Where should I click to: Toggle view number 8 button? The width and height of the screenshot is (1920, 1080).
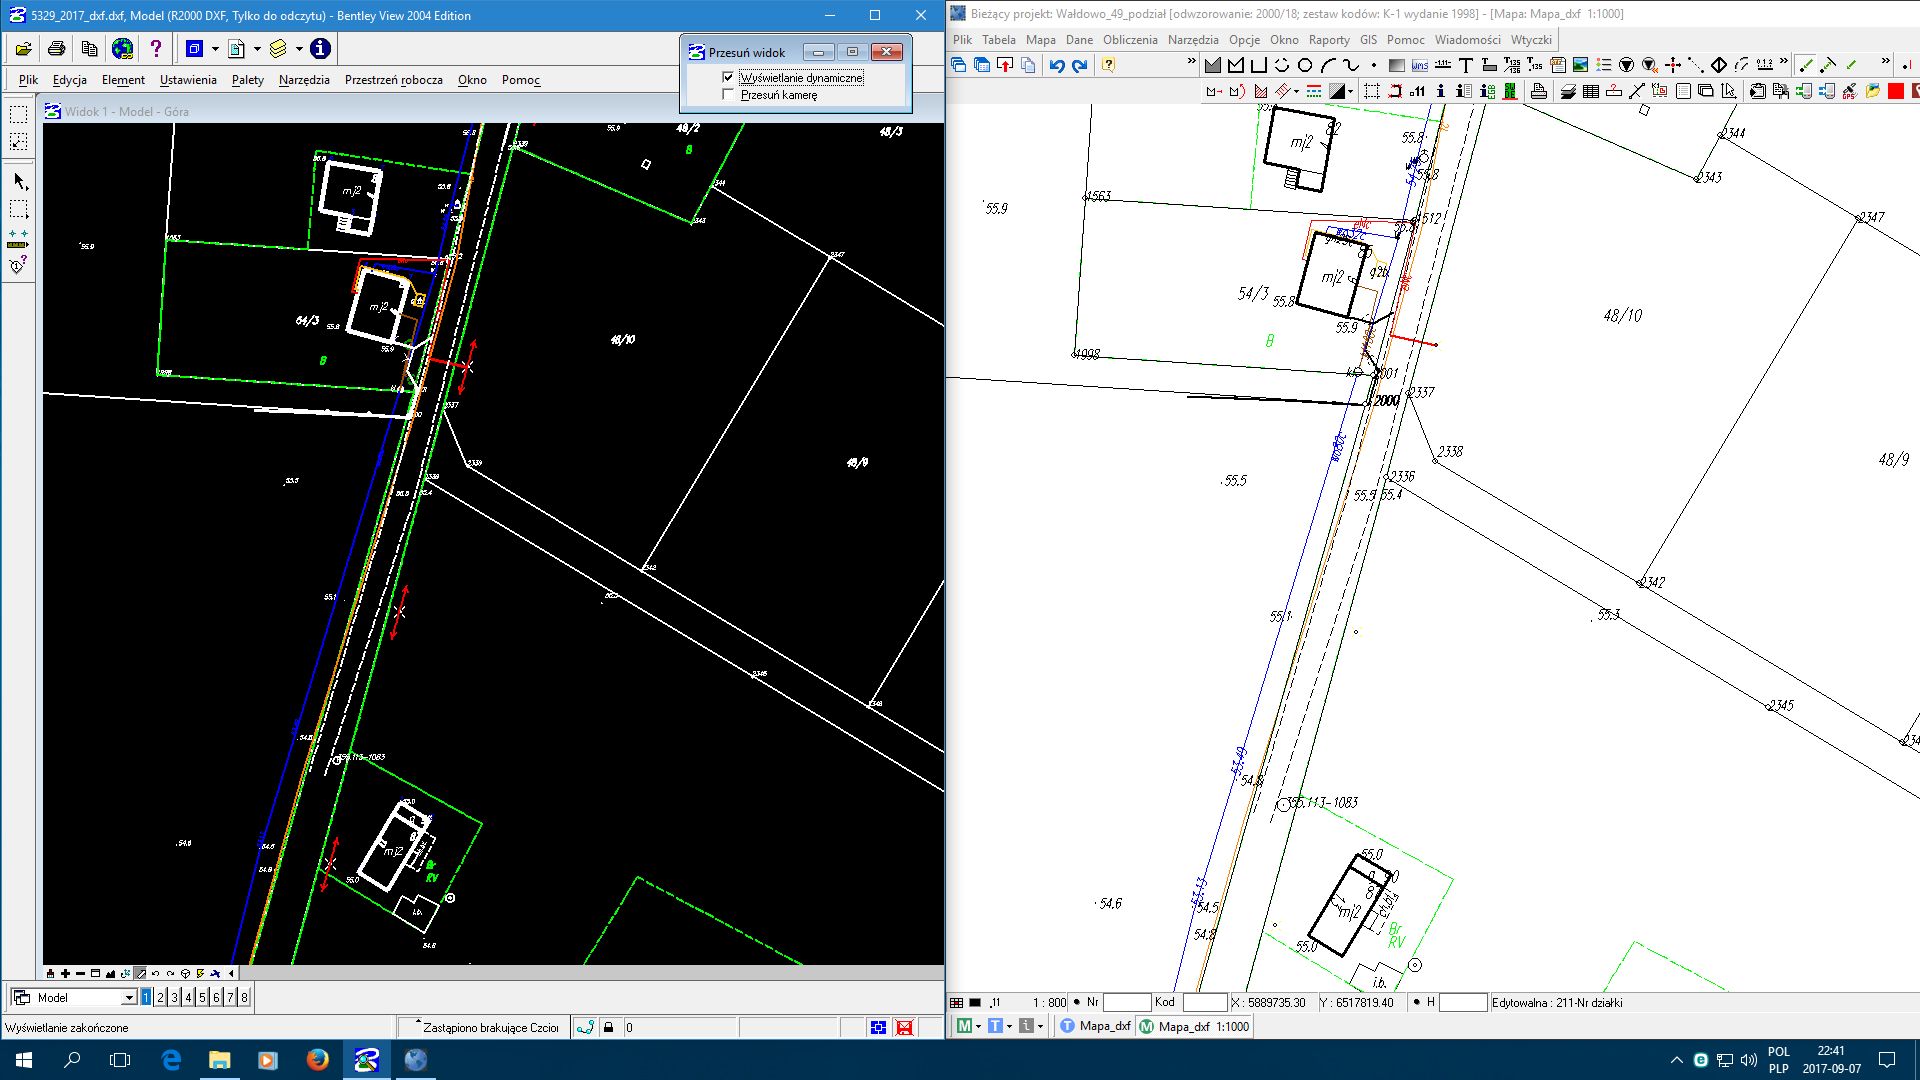click(244, 997)
